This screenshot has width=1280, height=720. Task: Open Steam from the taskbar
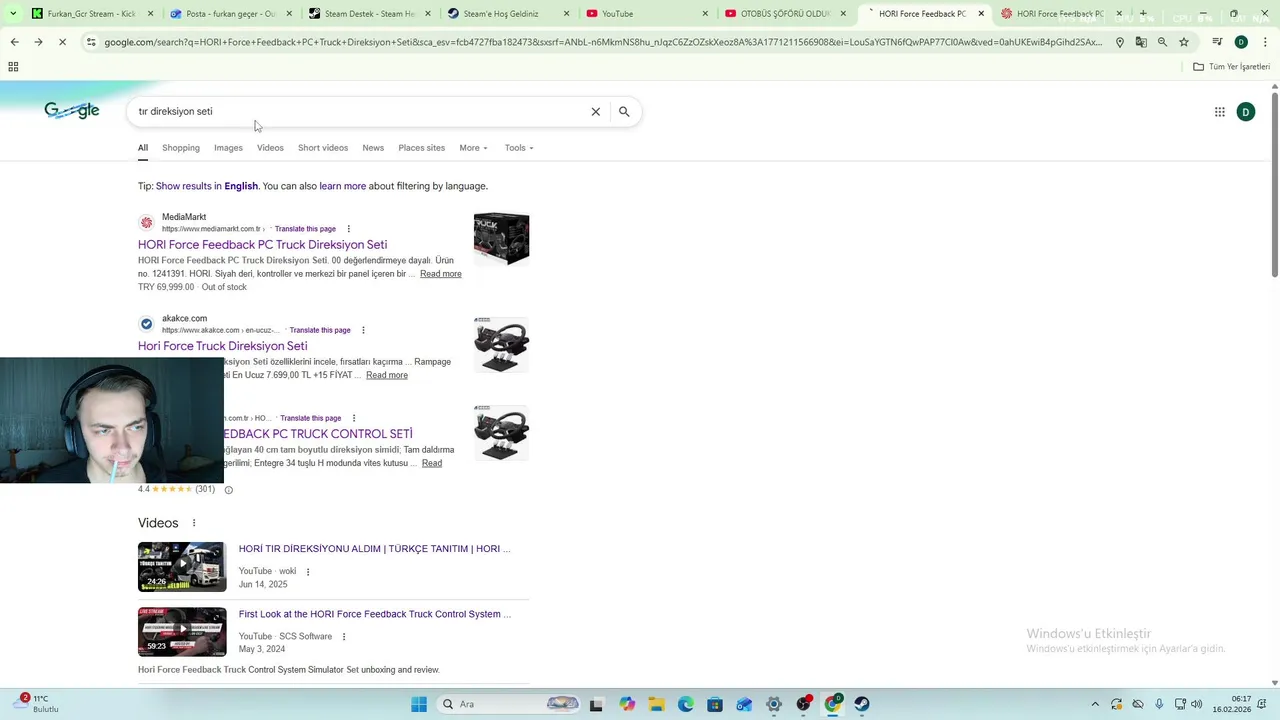[x=861, y=704]
